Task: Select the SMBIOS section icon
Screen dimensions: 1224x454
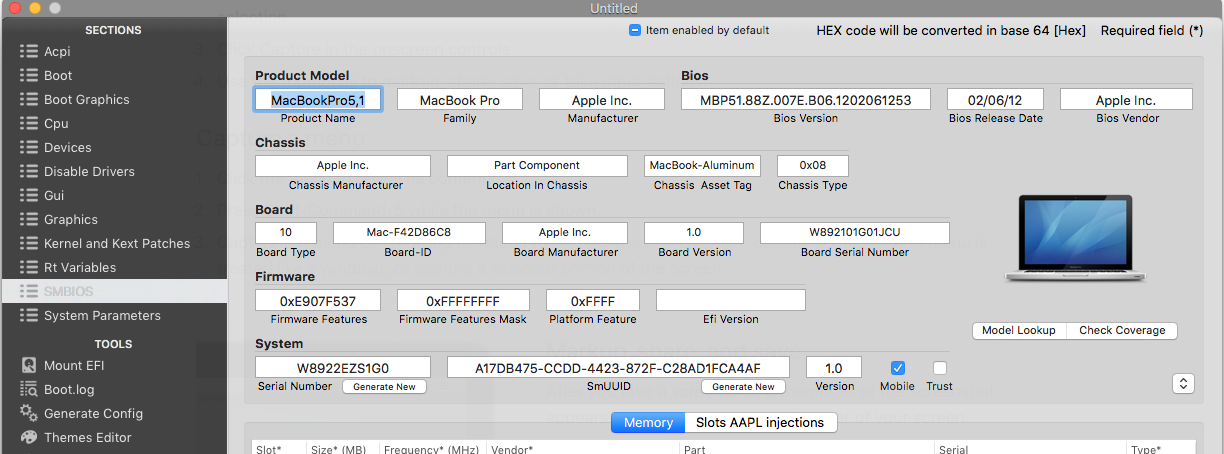Action: pos(29,291)
